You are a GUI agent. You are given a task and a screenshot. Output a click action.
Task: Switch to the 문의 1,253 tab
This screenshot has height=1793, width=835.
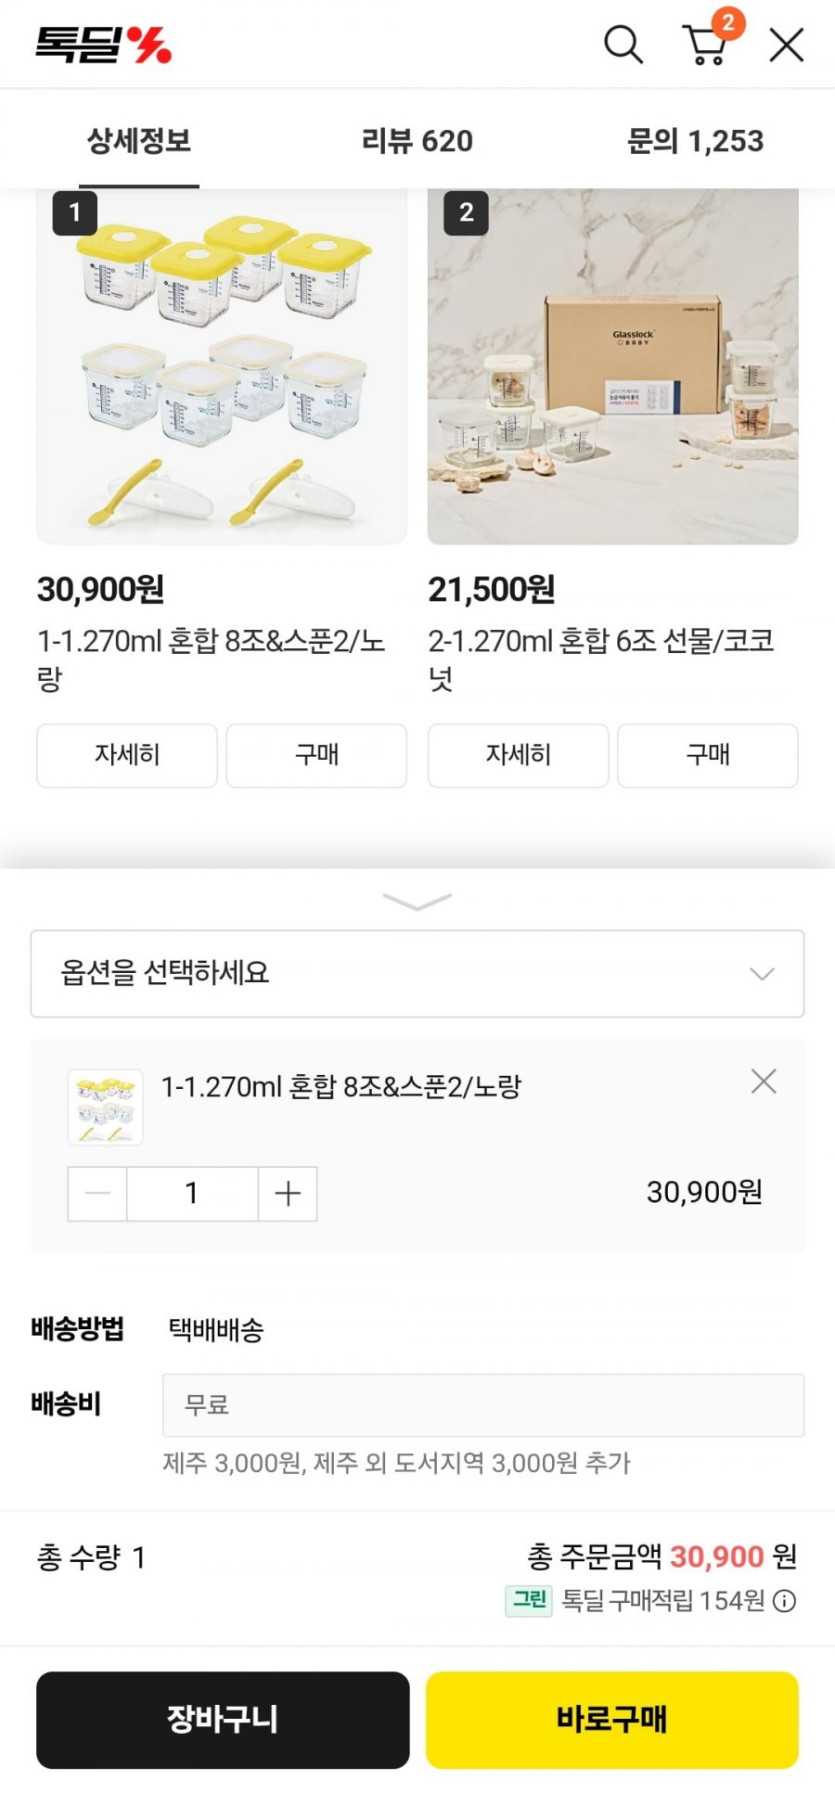[x=695, y=141]
